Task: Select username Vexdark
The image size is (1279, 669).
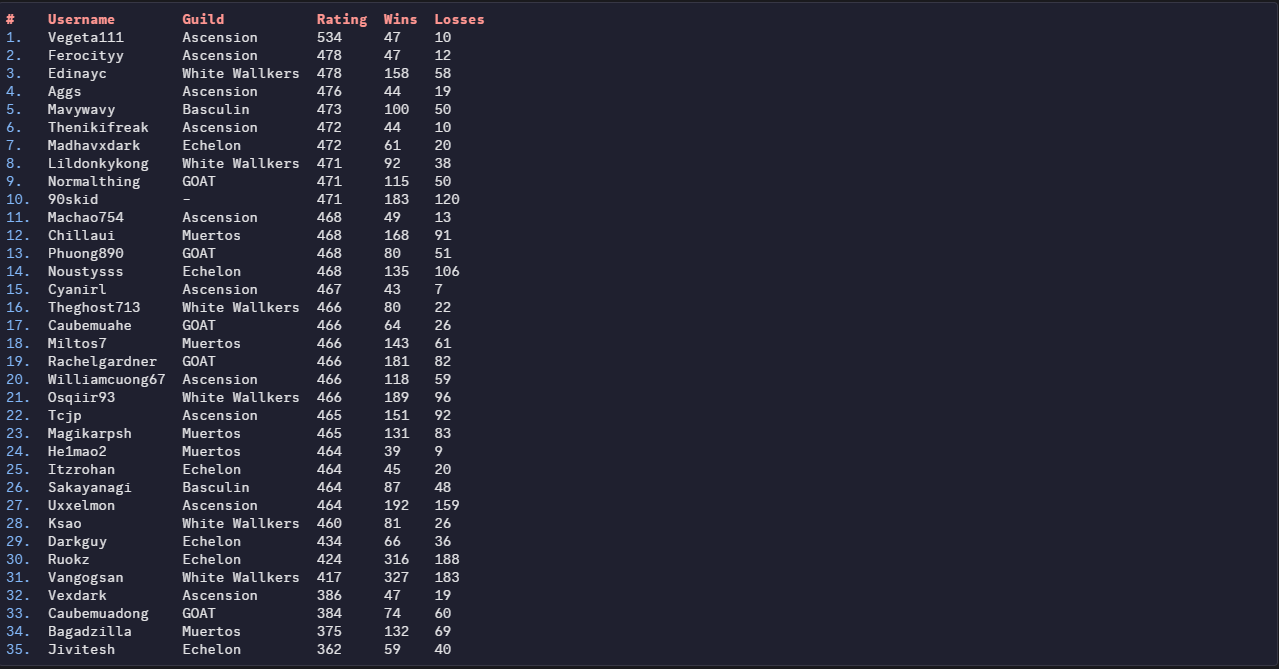Action: click(x=77, y=595)
